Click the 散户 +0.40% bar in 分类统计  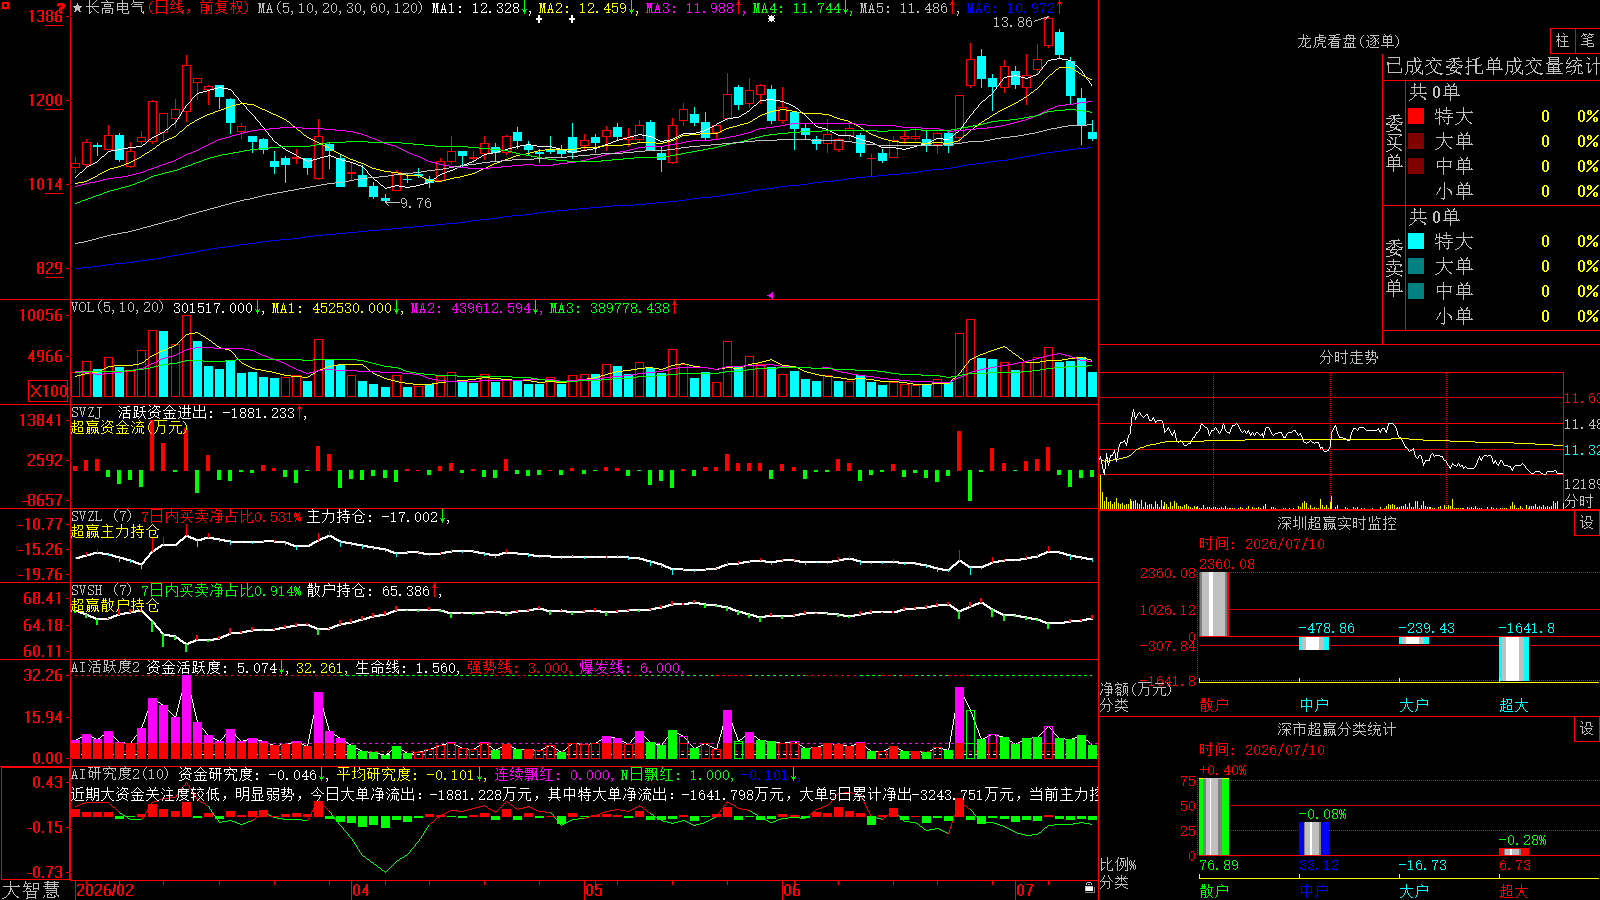click(1214, 816)
